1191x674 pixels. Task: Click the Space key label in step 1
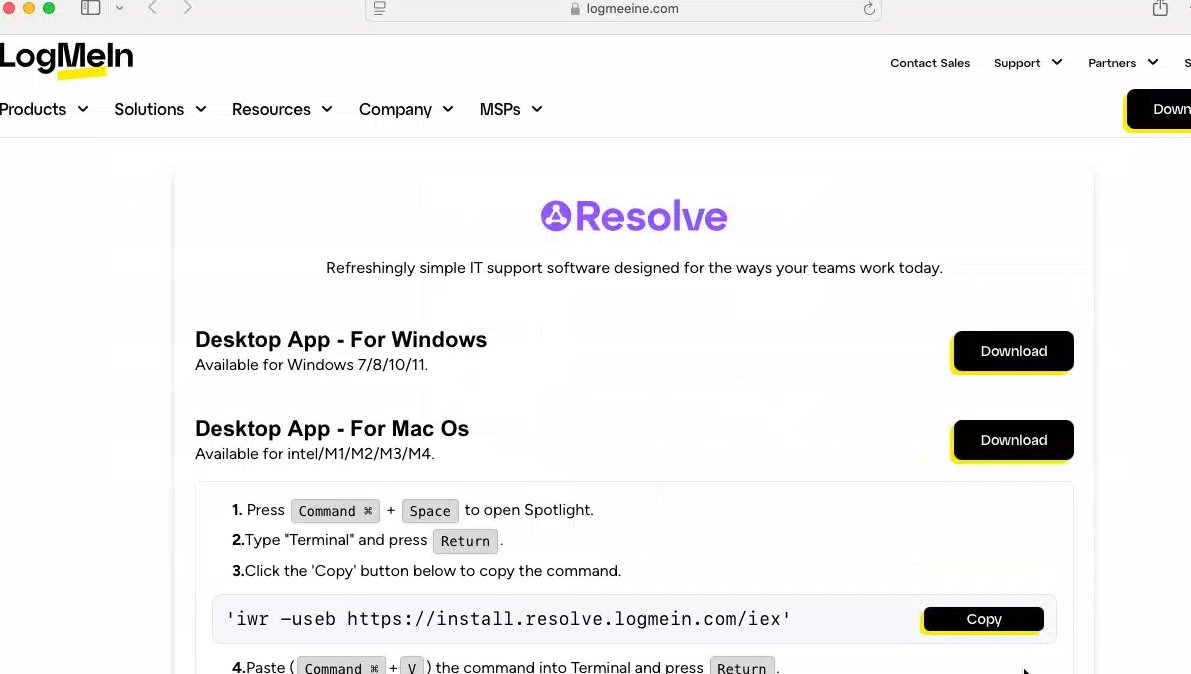(x=430, y=511)
